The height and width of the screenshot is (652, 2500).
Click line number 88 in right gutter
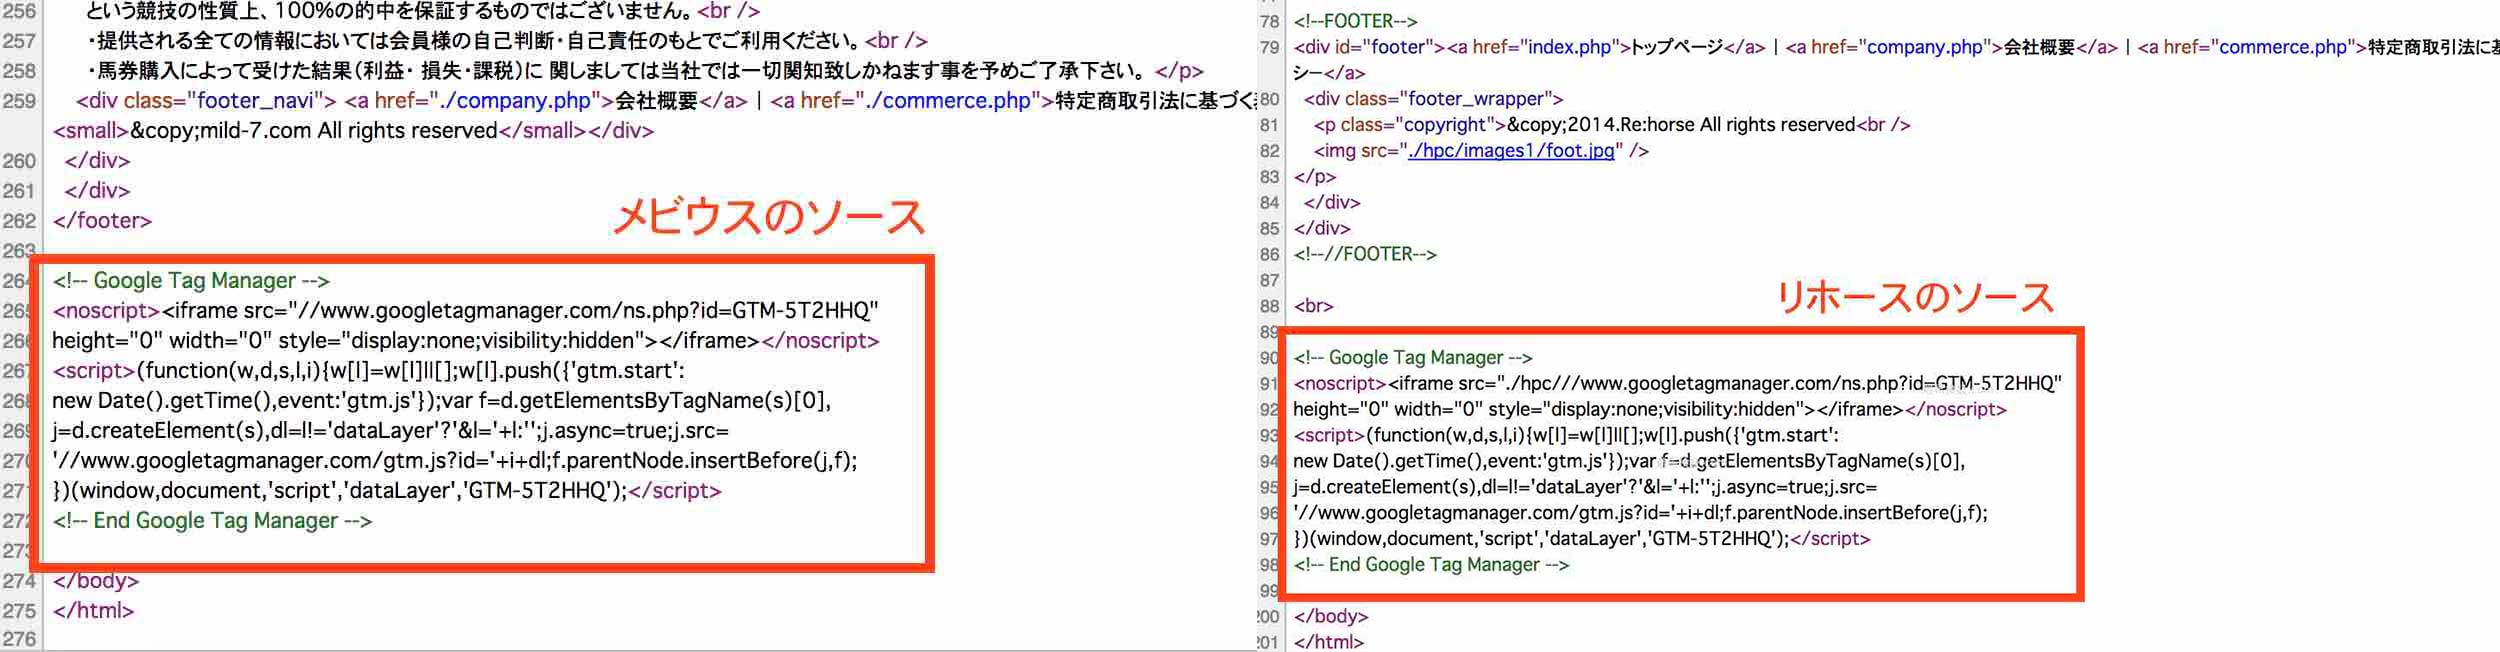(x=1269, y=306)
